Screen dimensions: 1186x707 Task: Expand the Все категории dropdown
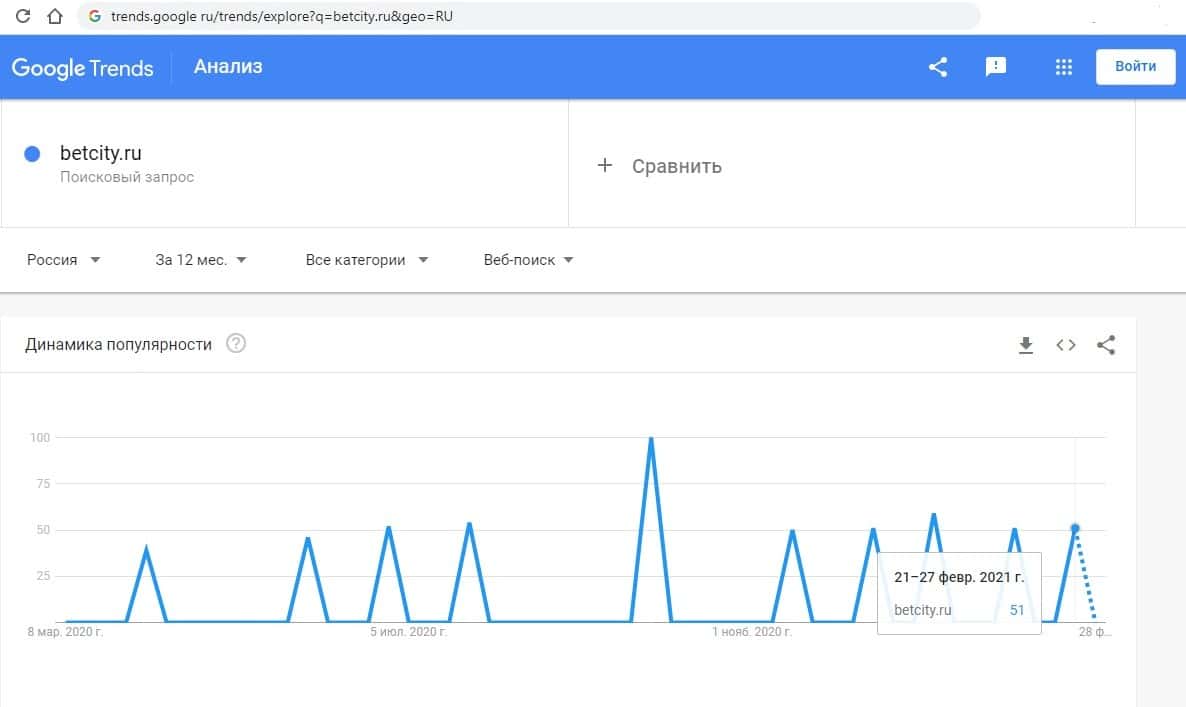(366, 260)
